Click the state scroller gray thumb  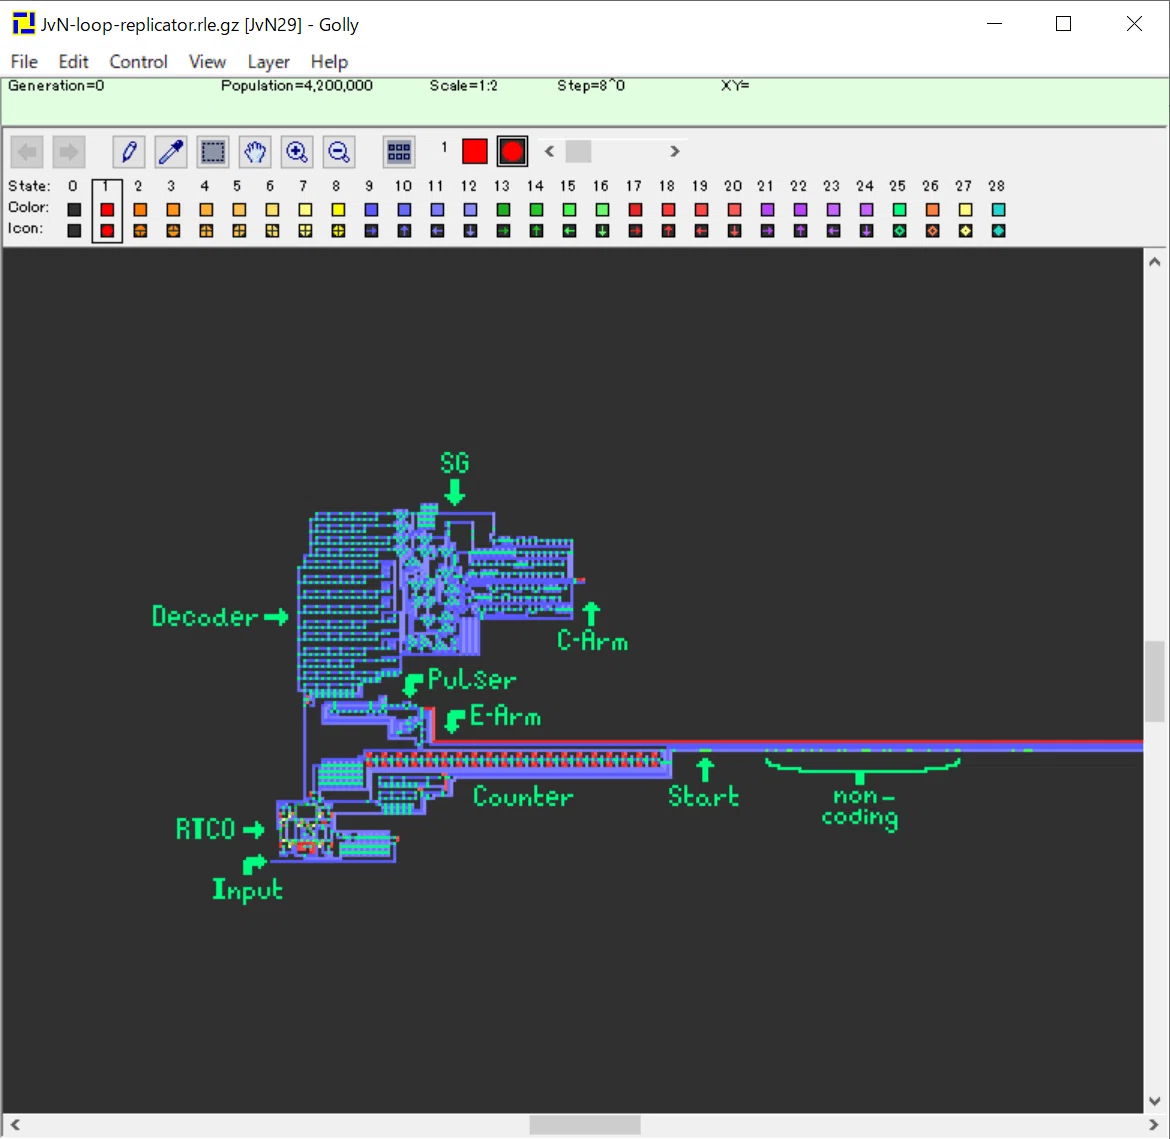click(x=578, y=152)
